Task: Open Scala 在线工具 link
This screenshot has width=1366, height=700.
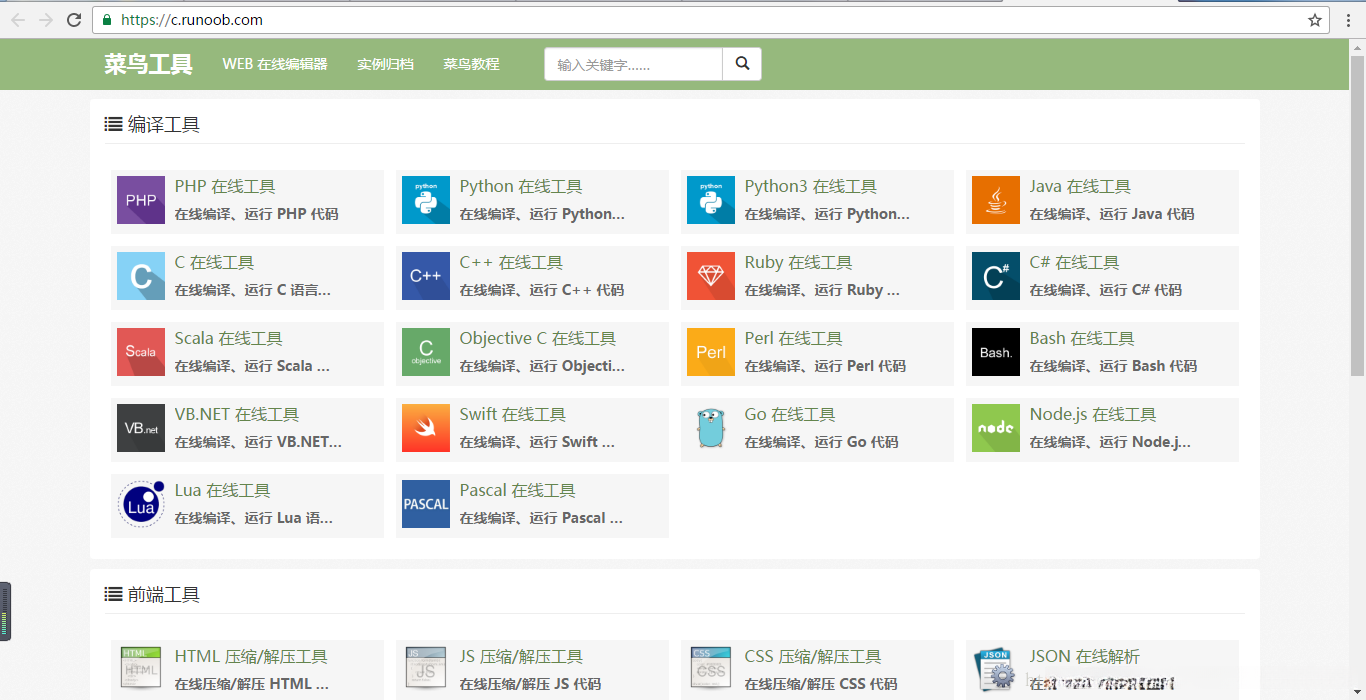Action: click(x=228, y=338)
